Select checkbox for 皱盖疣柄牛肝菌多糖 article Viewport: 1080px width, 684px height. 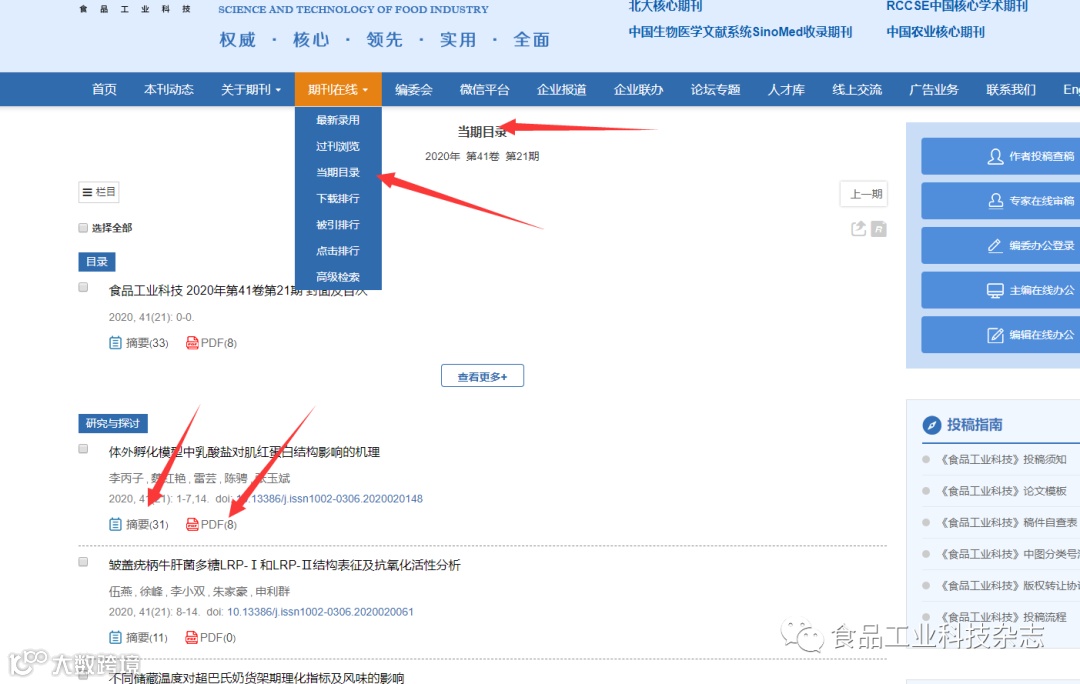[83, 561]
